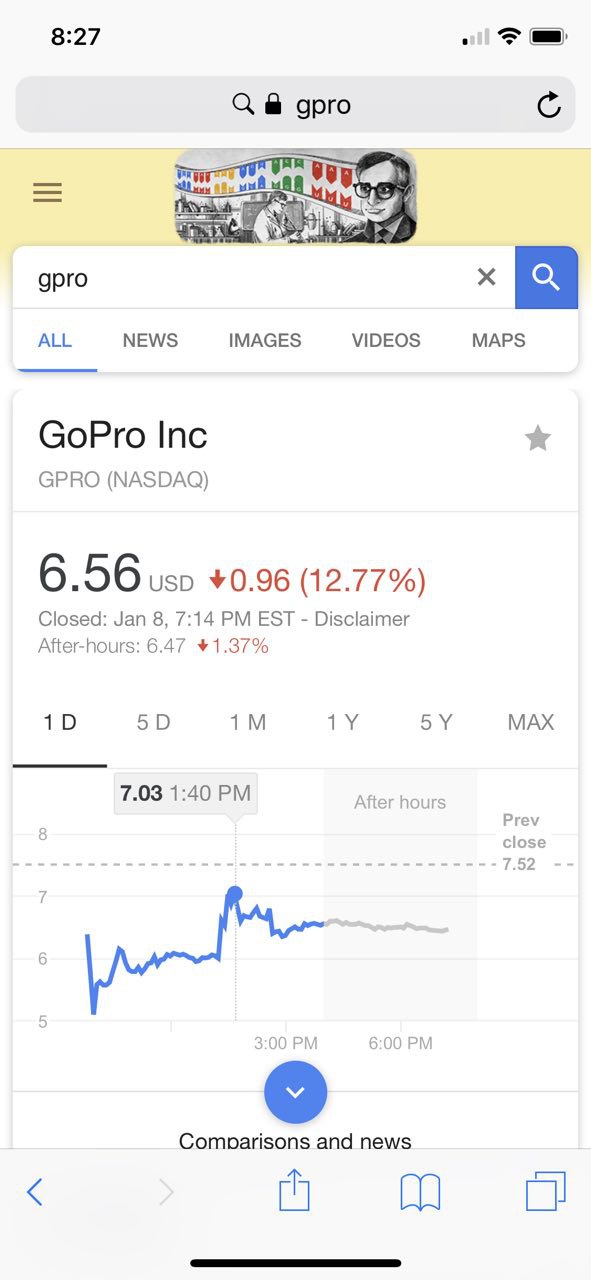This screenshot has width=591, height=1280.
Task: Expand details with the blue chevron button
Action: (x=295, y=1092)
